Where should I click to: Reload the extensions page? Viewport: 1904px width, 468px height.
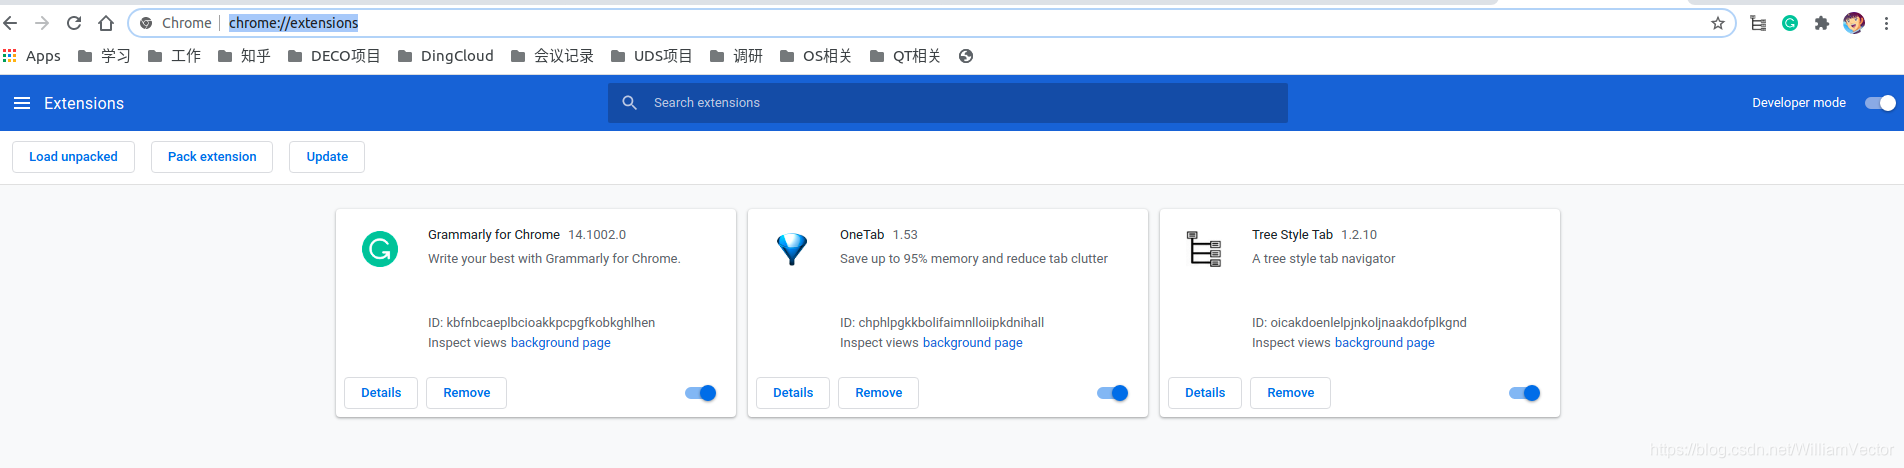tap(74, 23)
